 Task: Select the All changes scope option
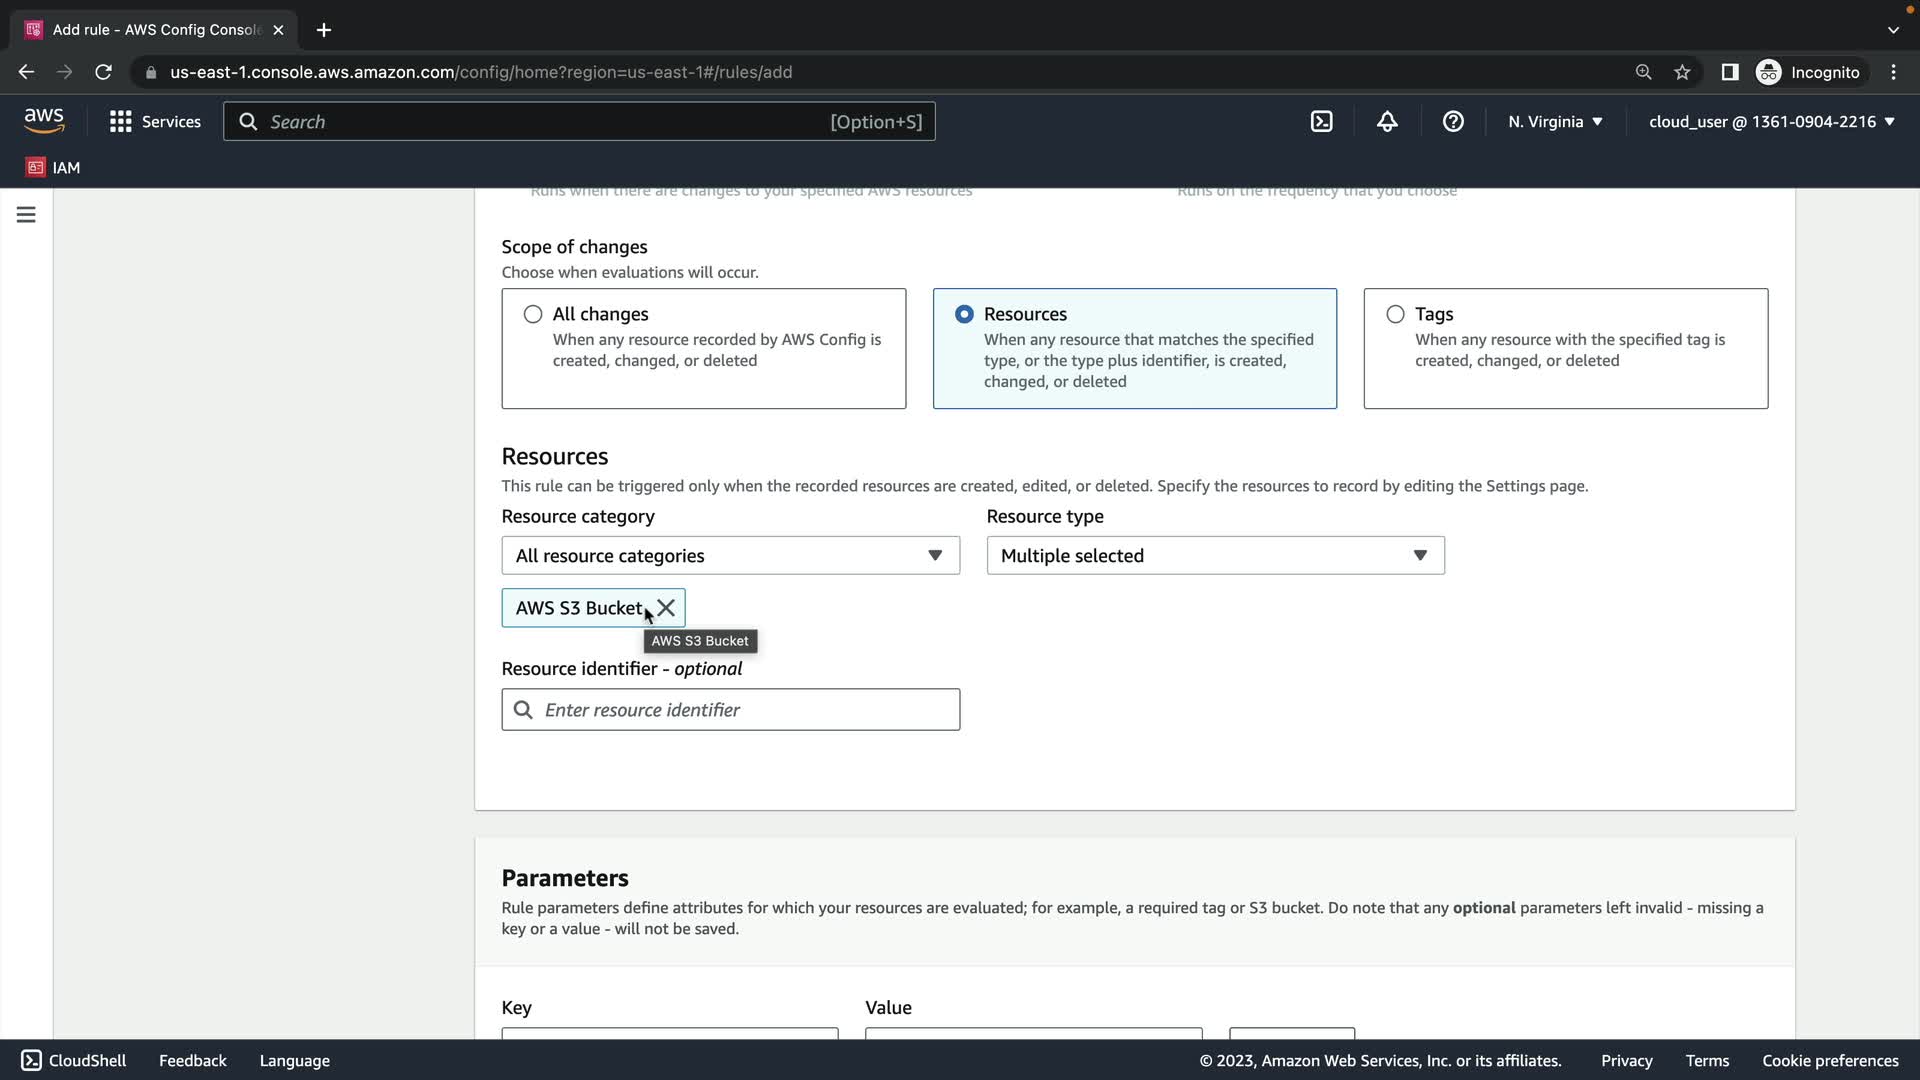click(x=533, y=314)
